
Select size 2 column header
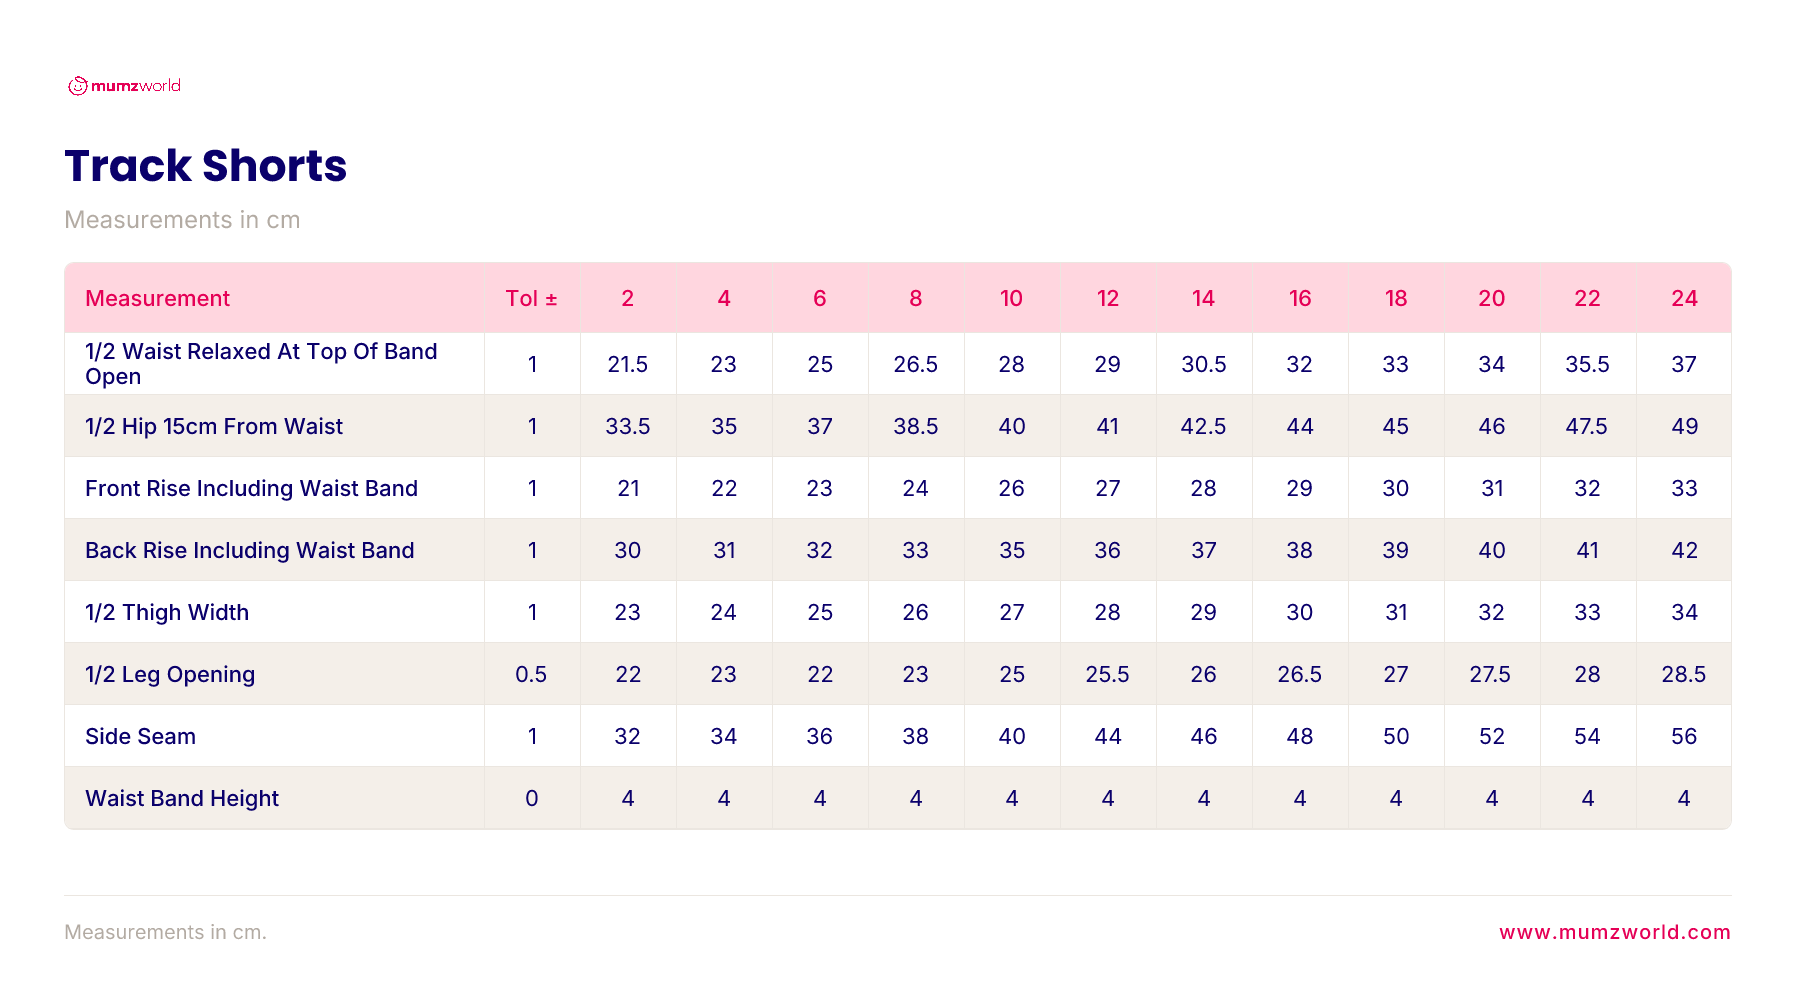(628, 298)
